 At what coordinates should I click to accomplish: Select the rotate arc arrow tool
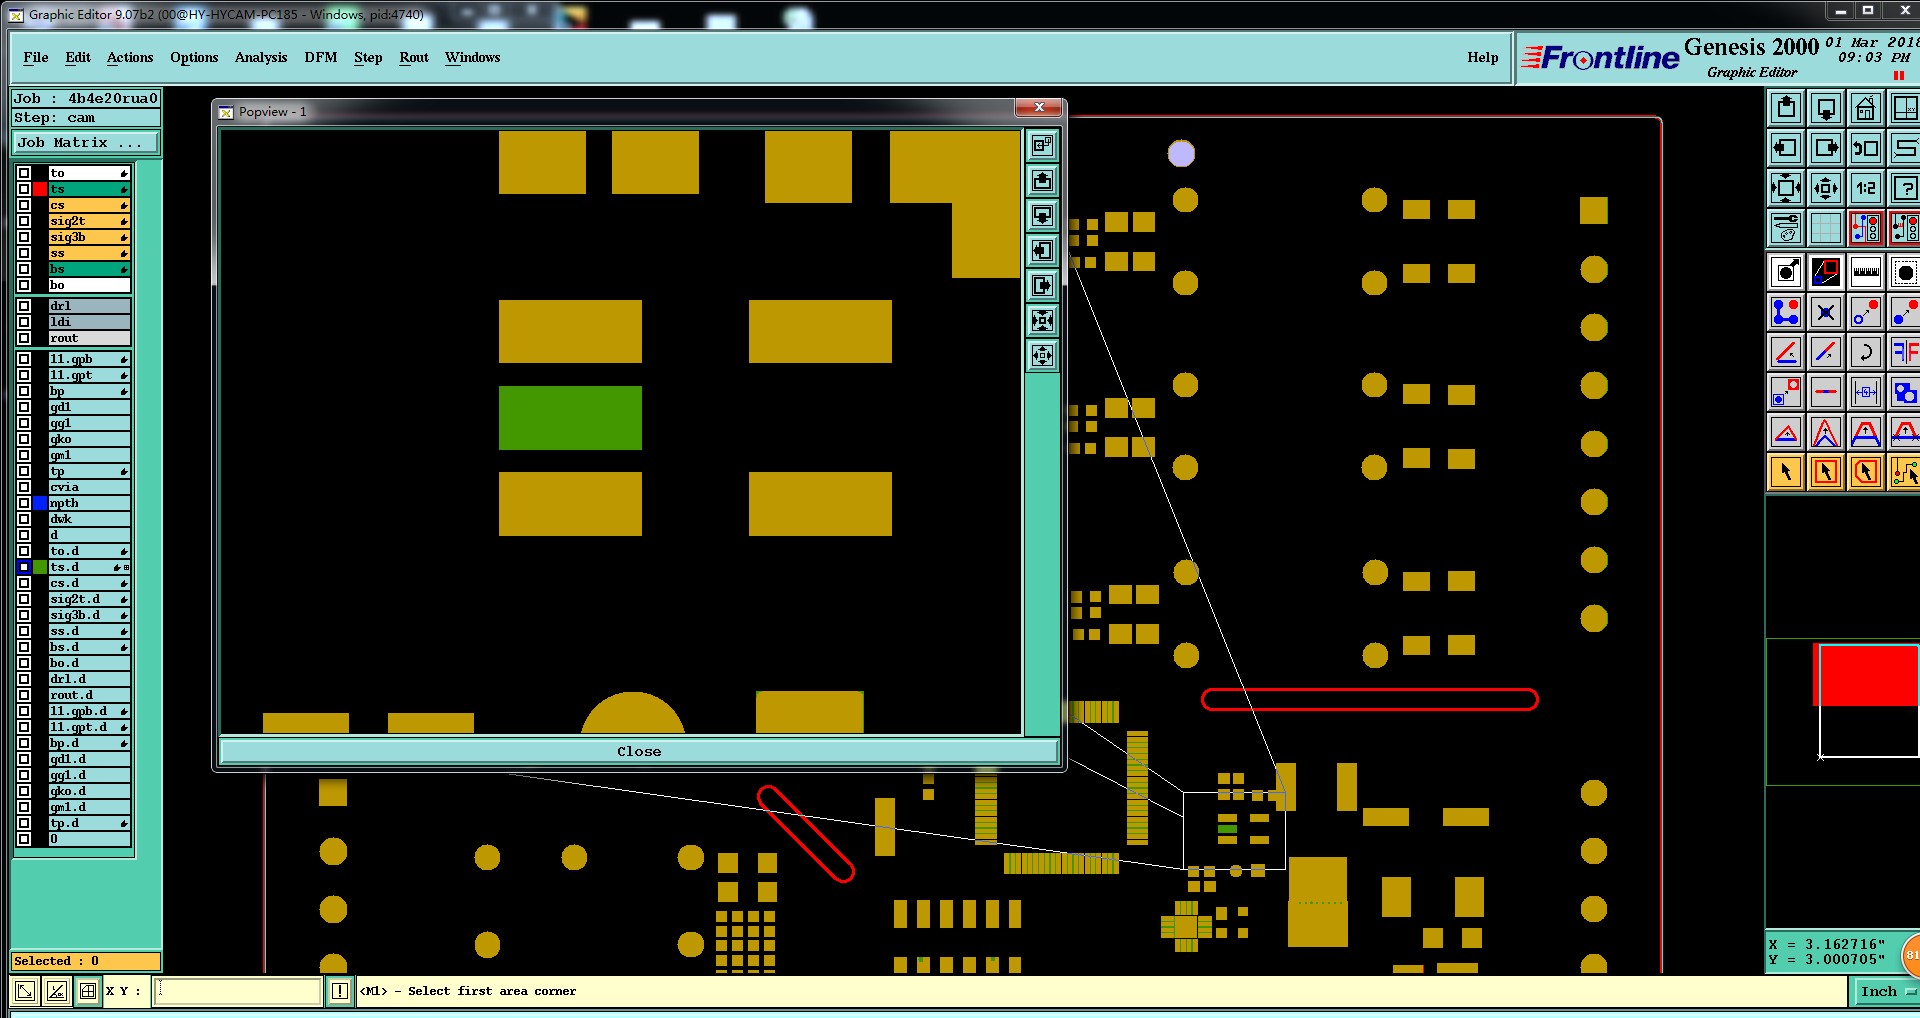point(1866,352)
